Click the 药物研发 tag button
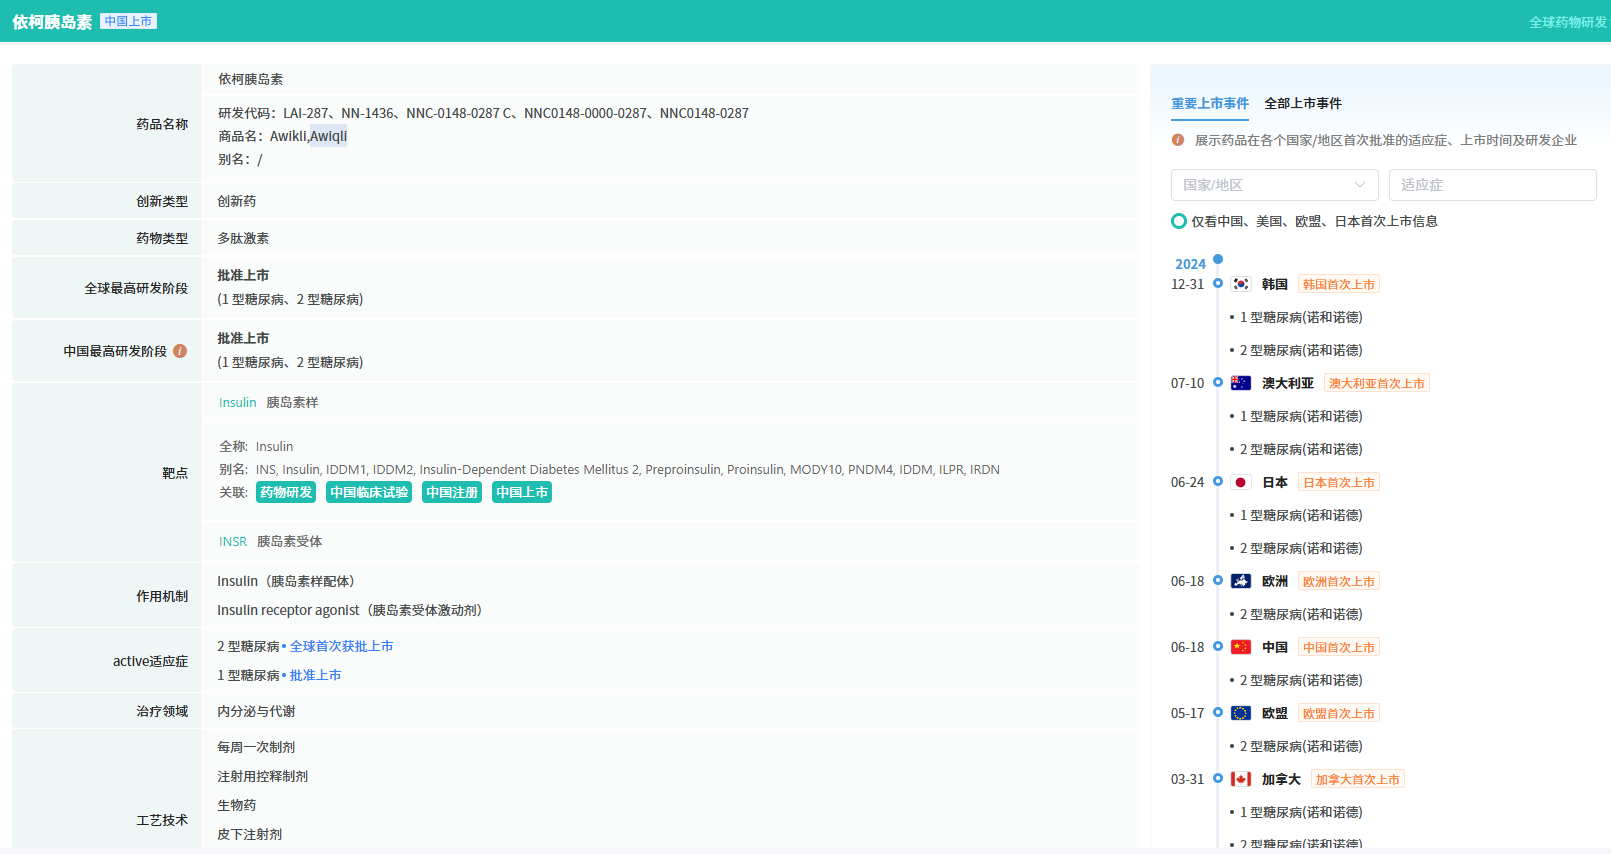 tap(286, 492)
